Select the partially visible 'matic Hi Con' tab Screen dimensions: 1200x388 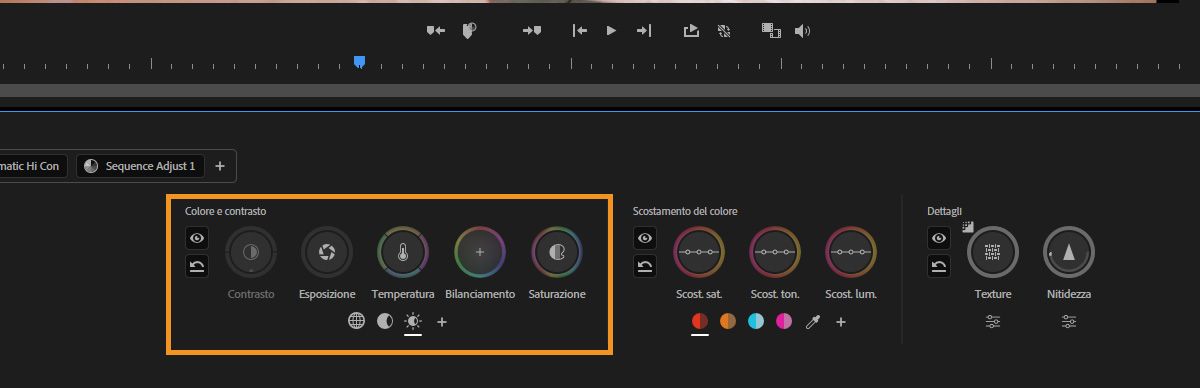pyautogui.click(x=34, y=166)
